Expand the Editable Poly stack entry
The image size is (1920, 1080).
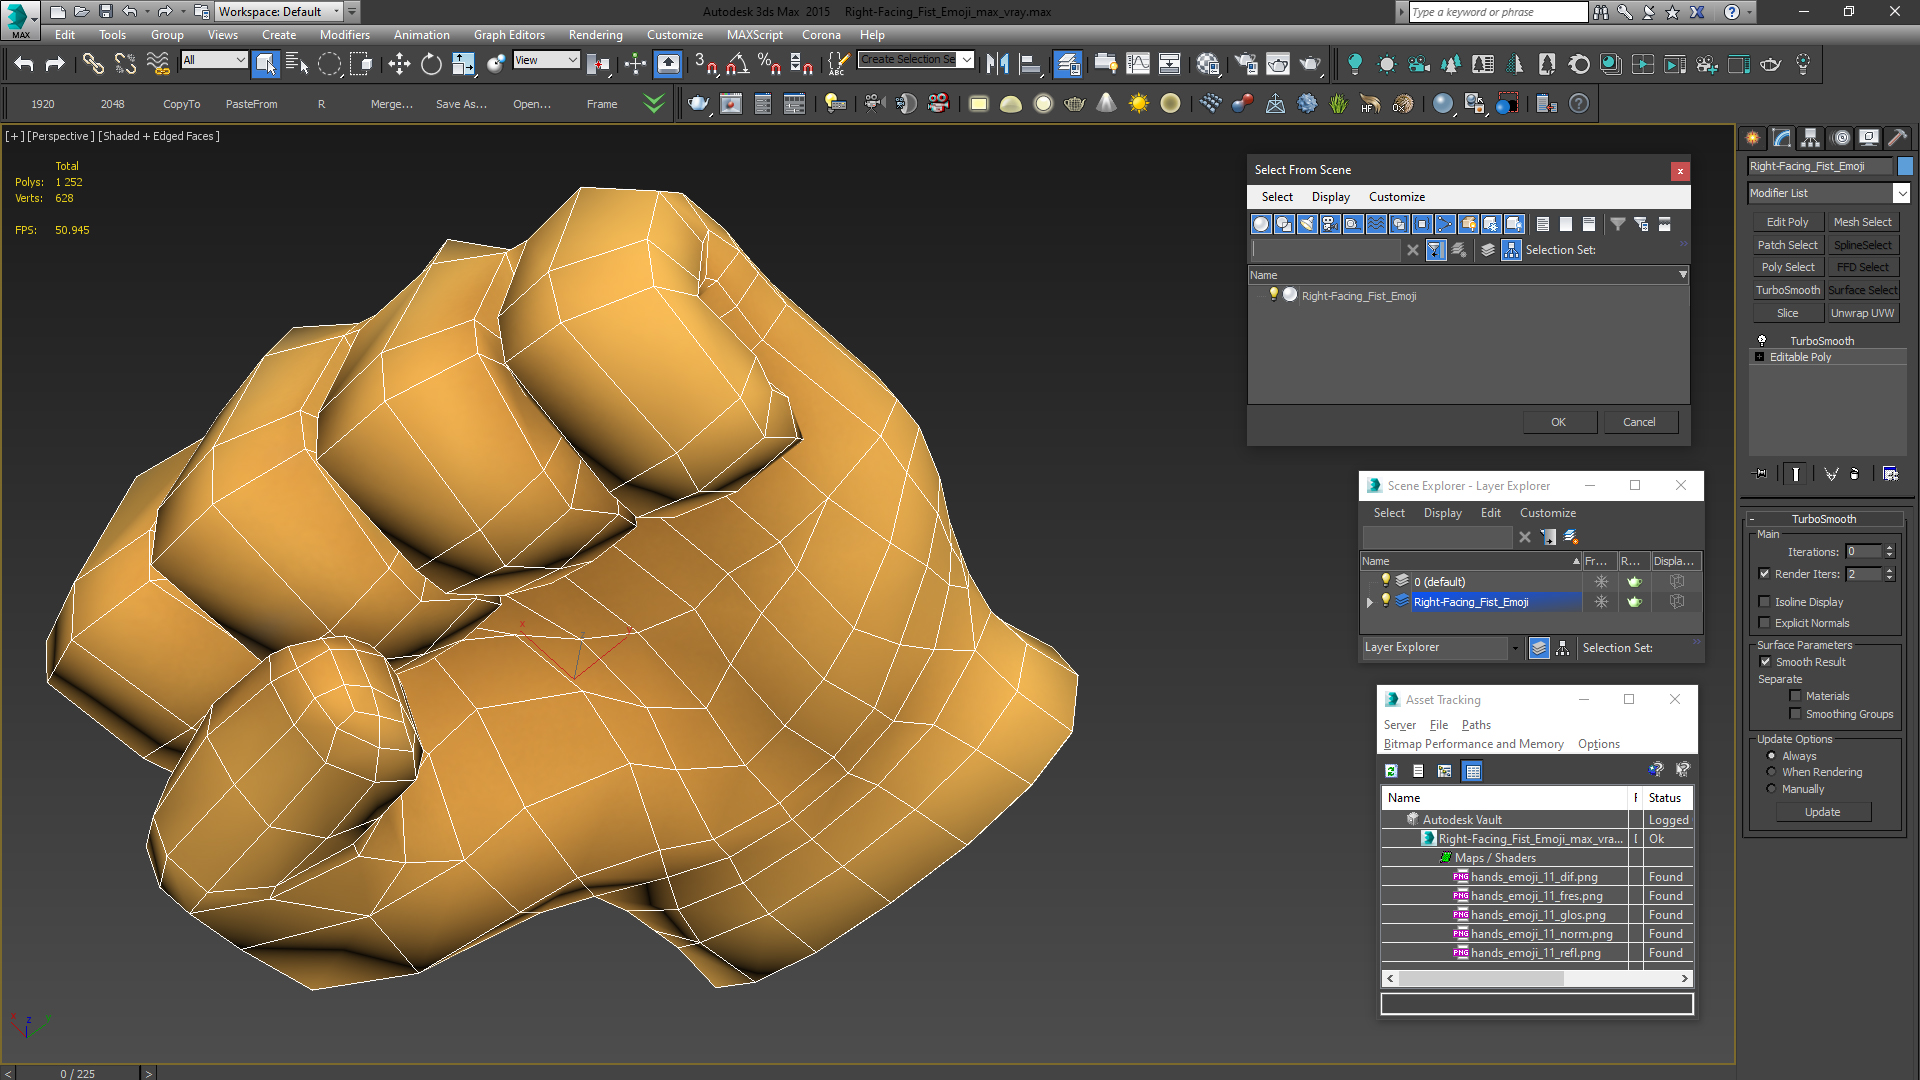click(1760, 357)
